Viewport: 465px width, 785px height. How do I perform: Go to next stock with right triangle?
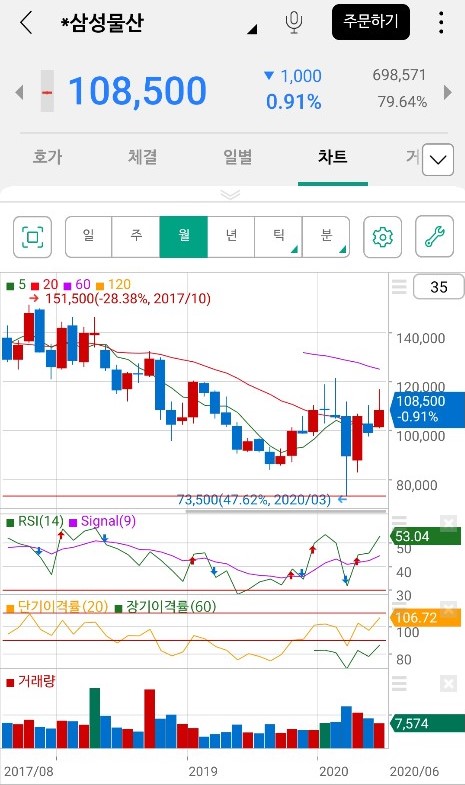pos(448,92)
